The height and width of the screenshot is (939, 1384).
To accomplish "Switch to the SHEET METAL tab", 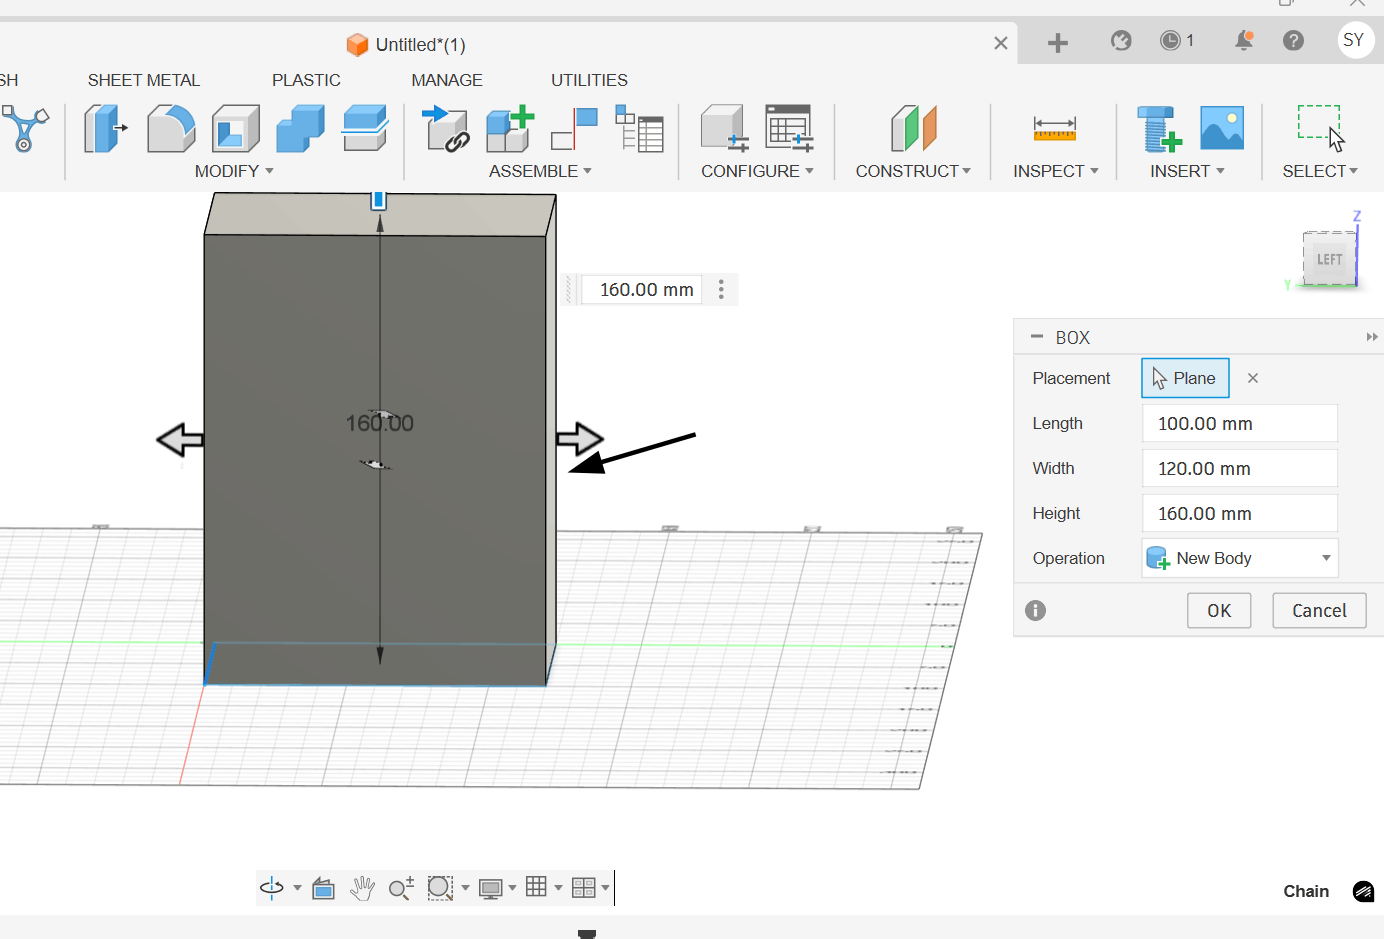I will pos(143,80).
